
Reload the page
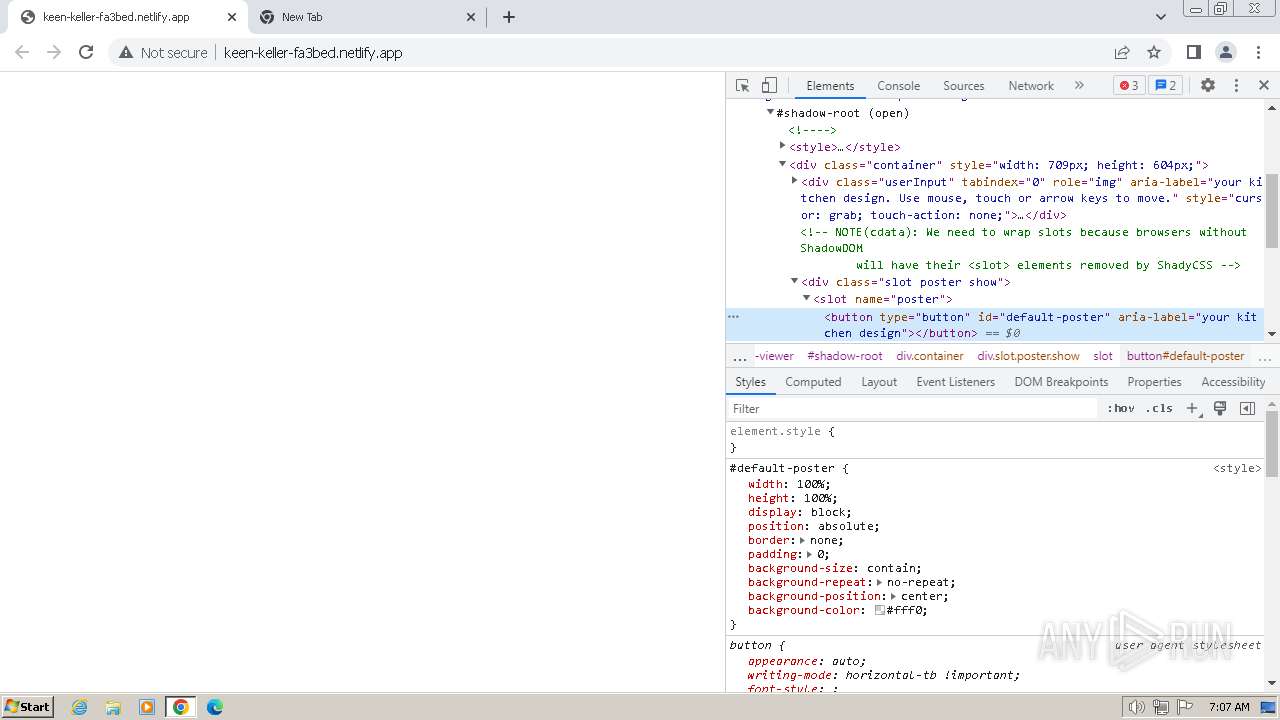pyautogui.click(x=86, y=52)
